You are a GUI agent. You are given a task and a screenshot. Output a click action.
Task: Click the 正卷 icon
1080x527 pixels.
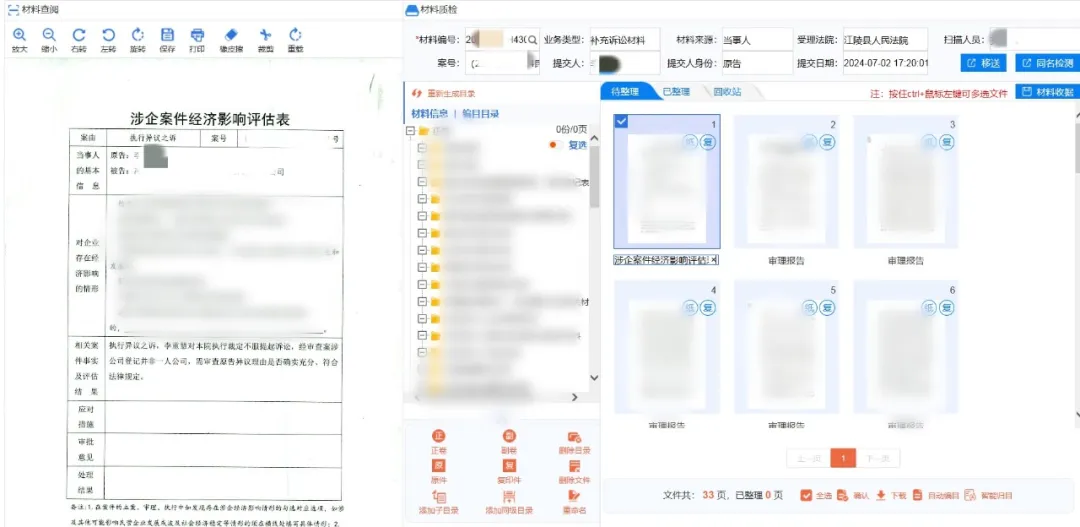pos(438,437)
